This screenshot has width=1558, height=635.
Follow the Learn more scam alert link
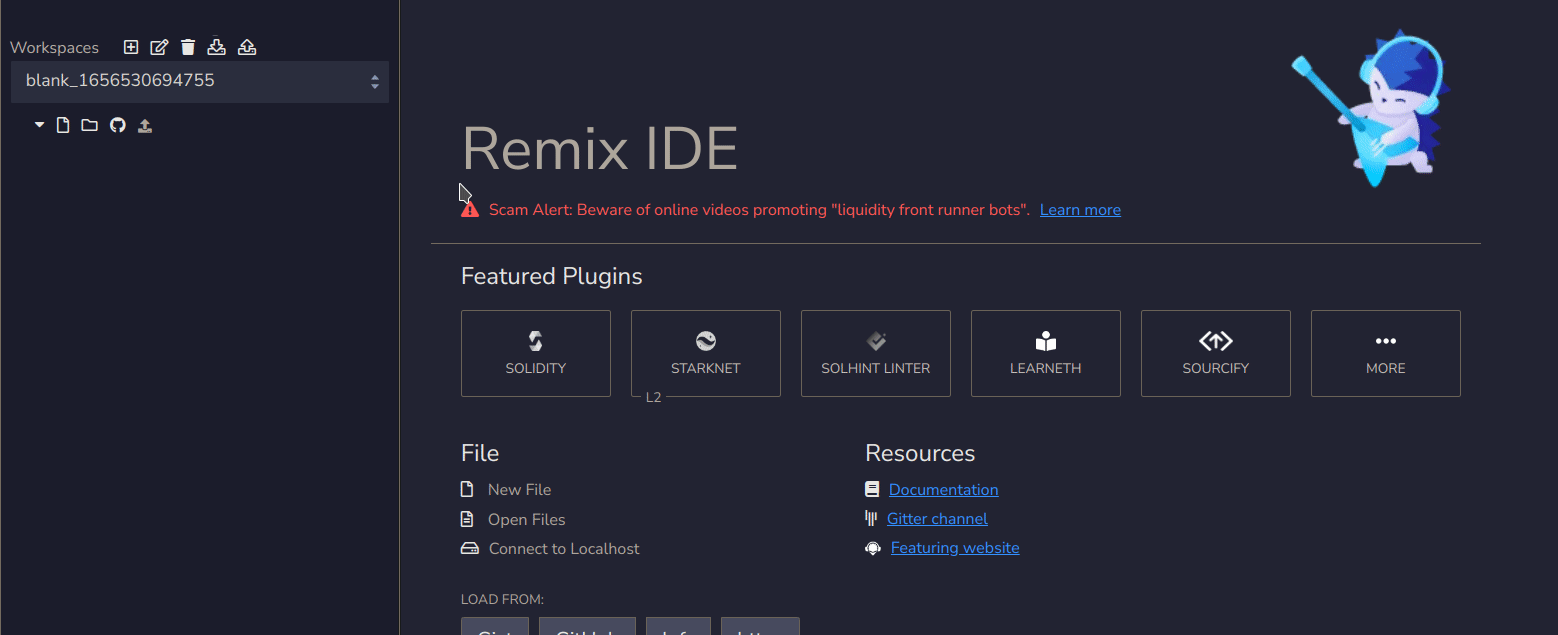(1080, 210)
